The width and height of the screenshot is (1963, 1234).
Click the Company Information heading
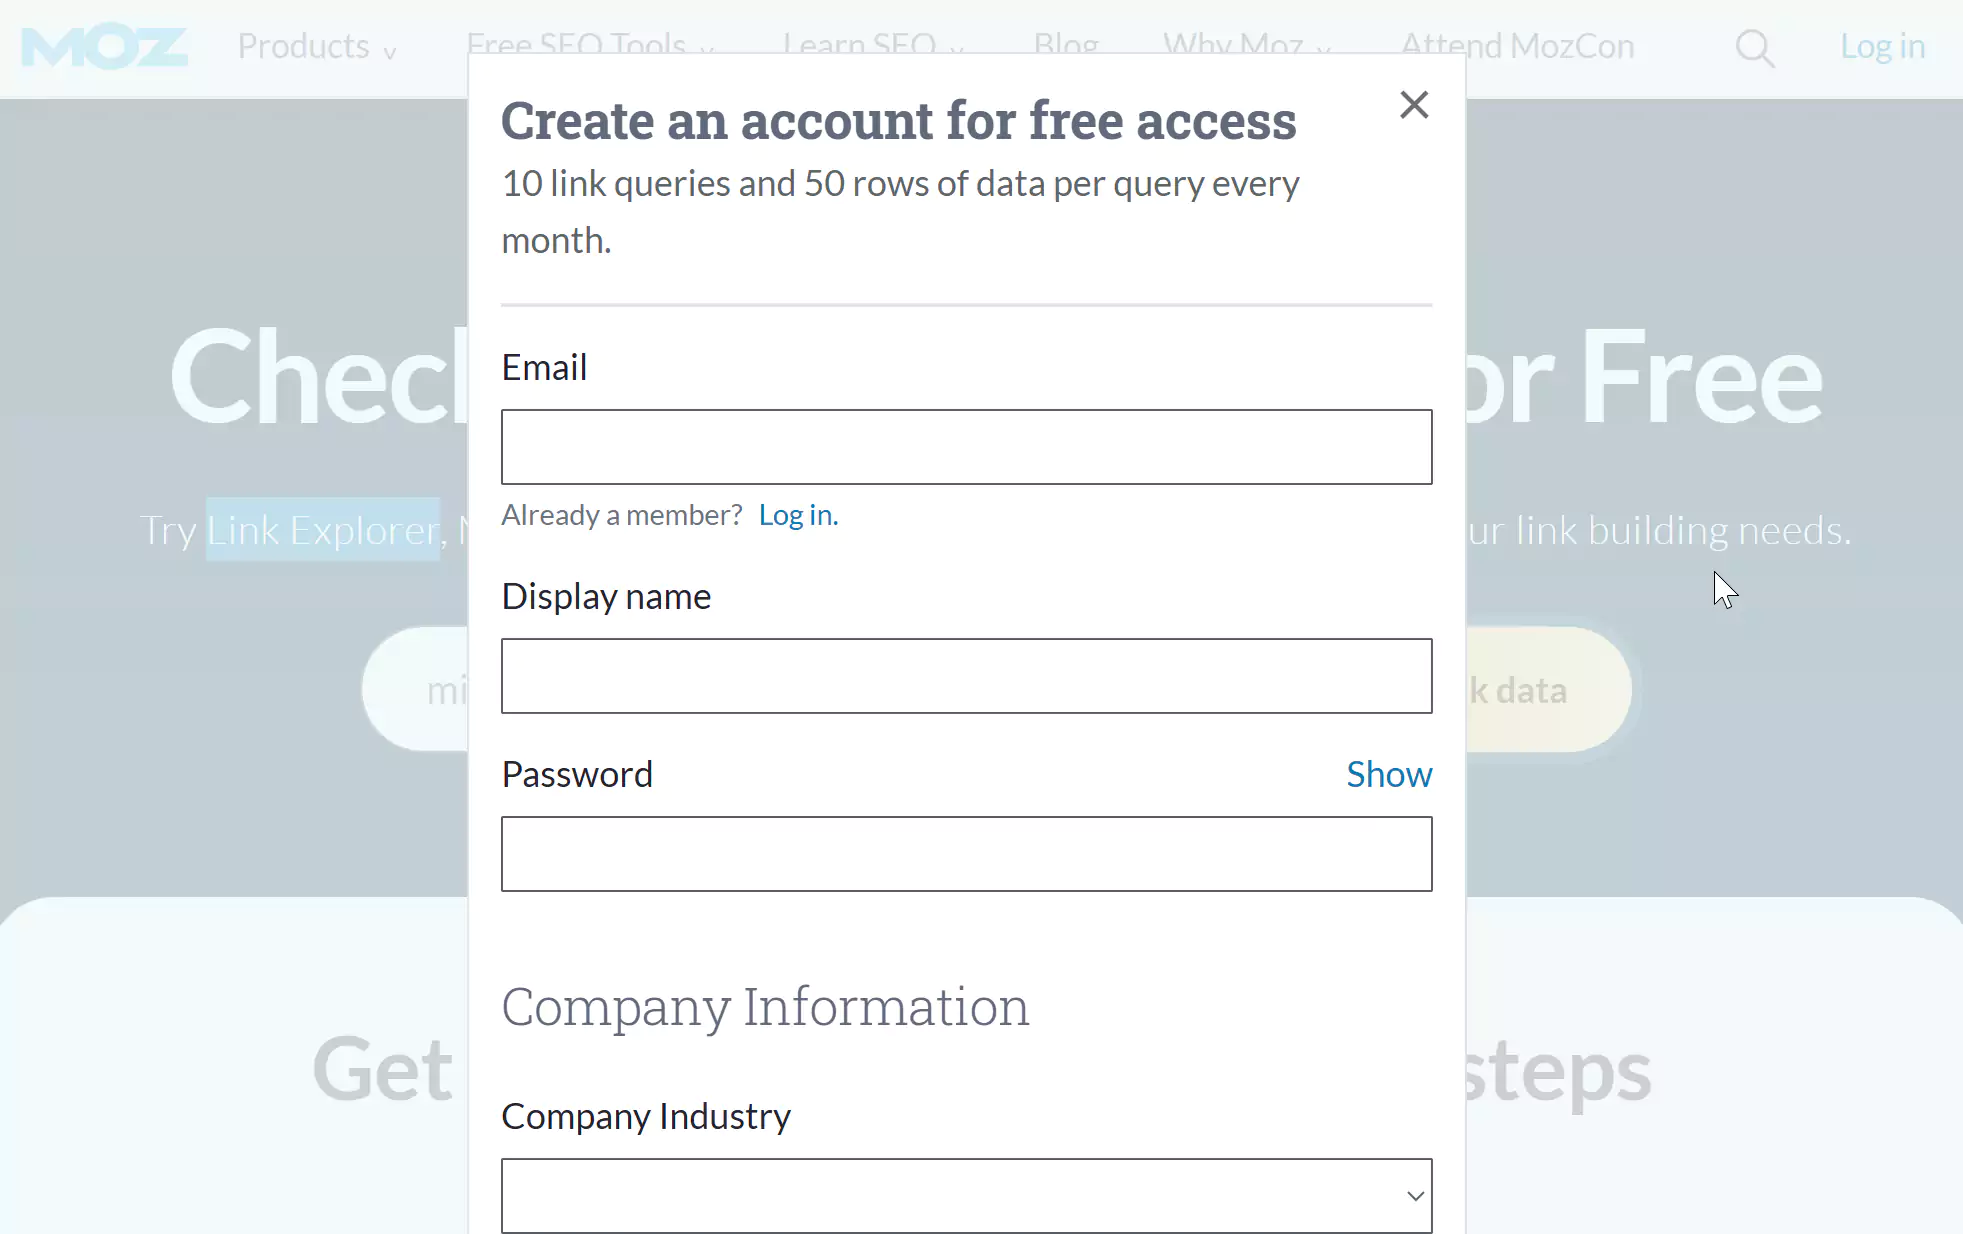point(765,1007)
